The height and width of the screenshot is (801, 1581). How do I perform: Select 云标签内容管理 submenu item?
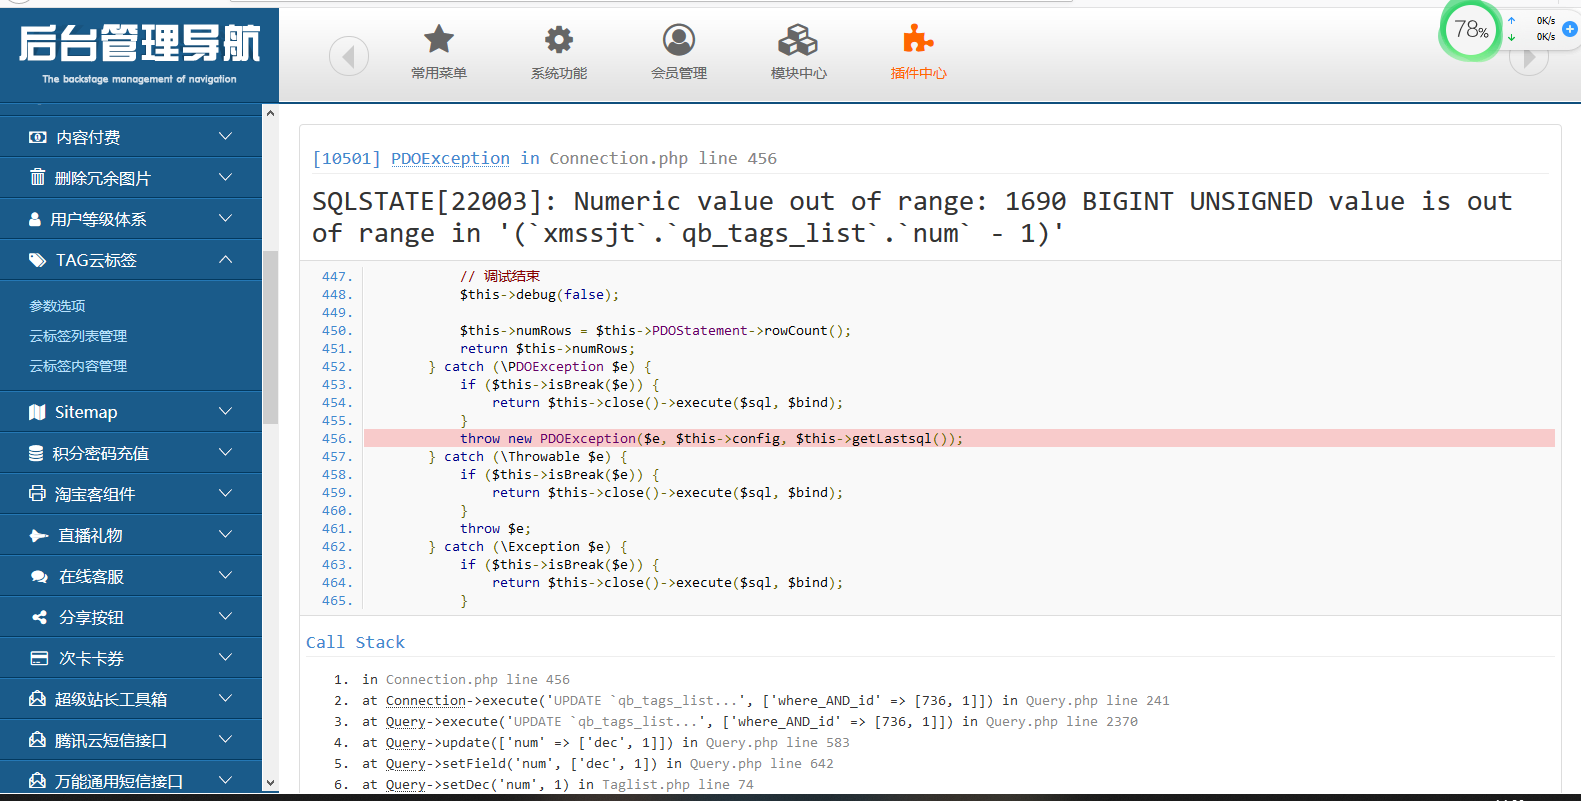[78, 366]
